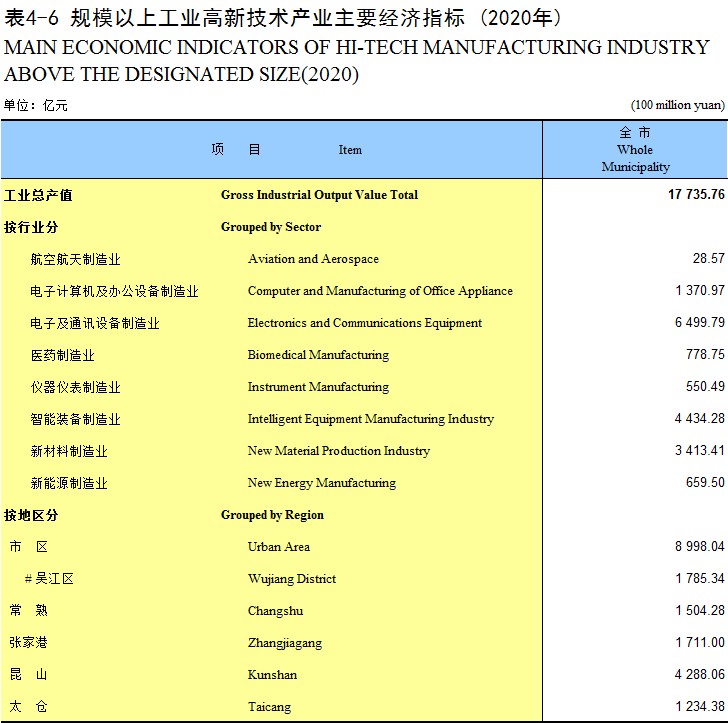Click the Grouped by Region heading
Viewport: 728px width, 723px height.
(272, 515)
